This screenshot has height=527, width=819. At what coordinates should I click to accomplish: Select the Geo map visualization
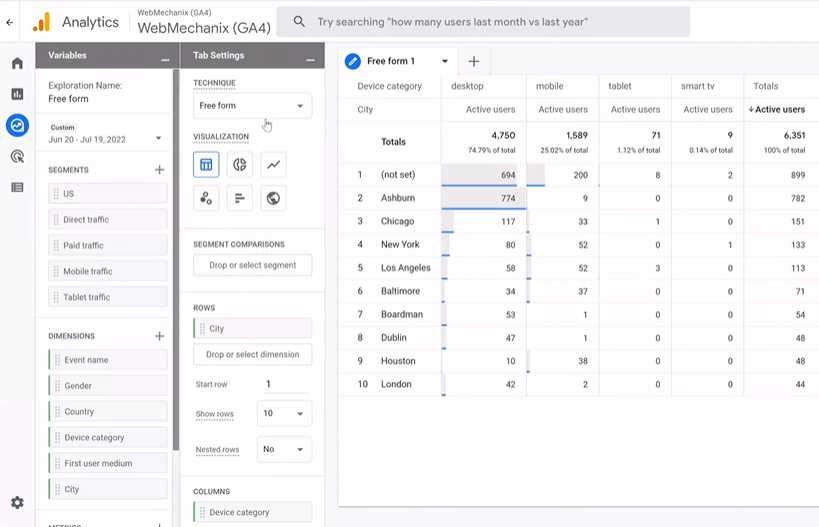coord(273,198)
